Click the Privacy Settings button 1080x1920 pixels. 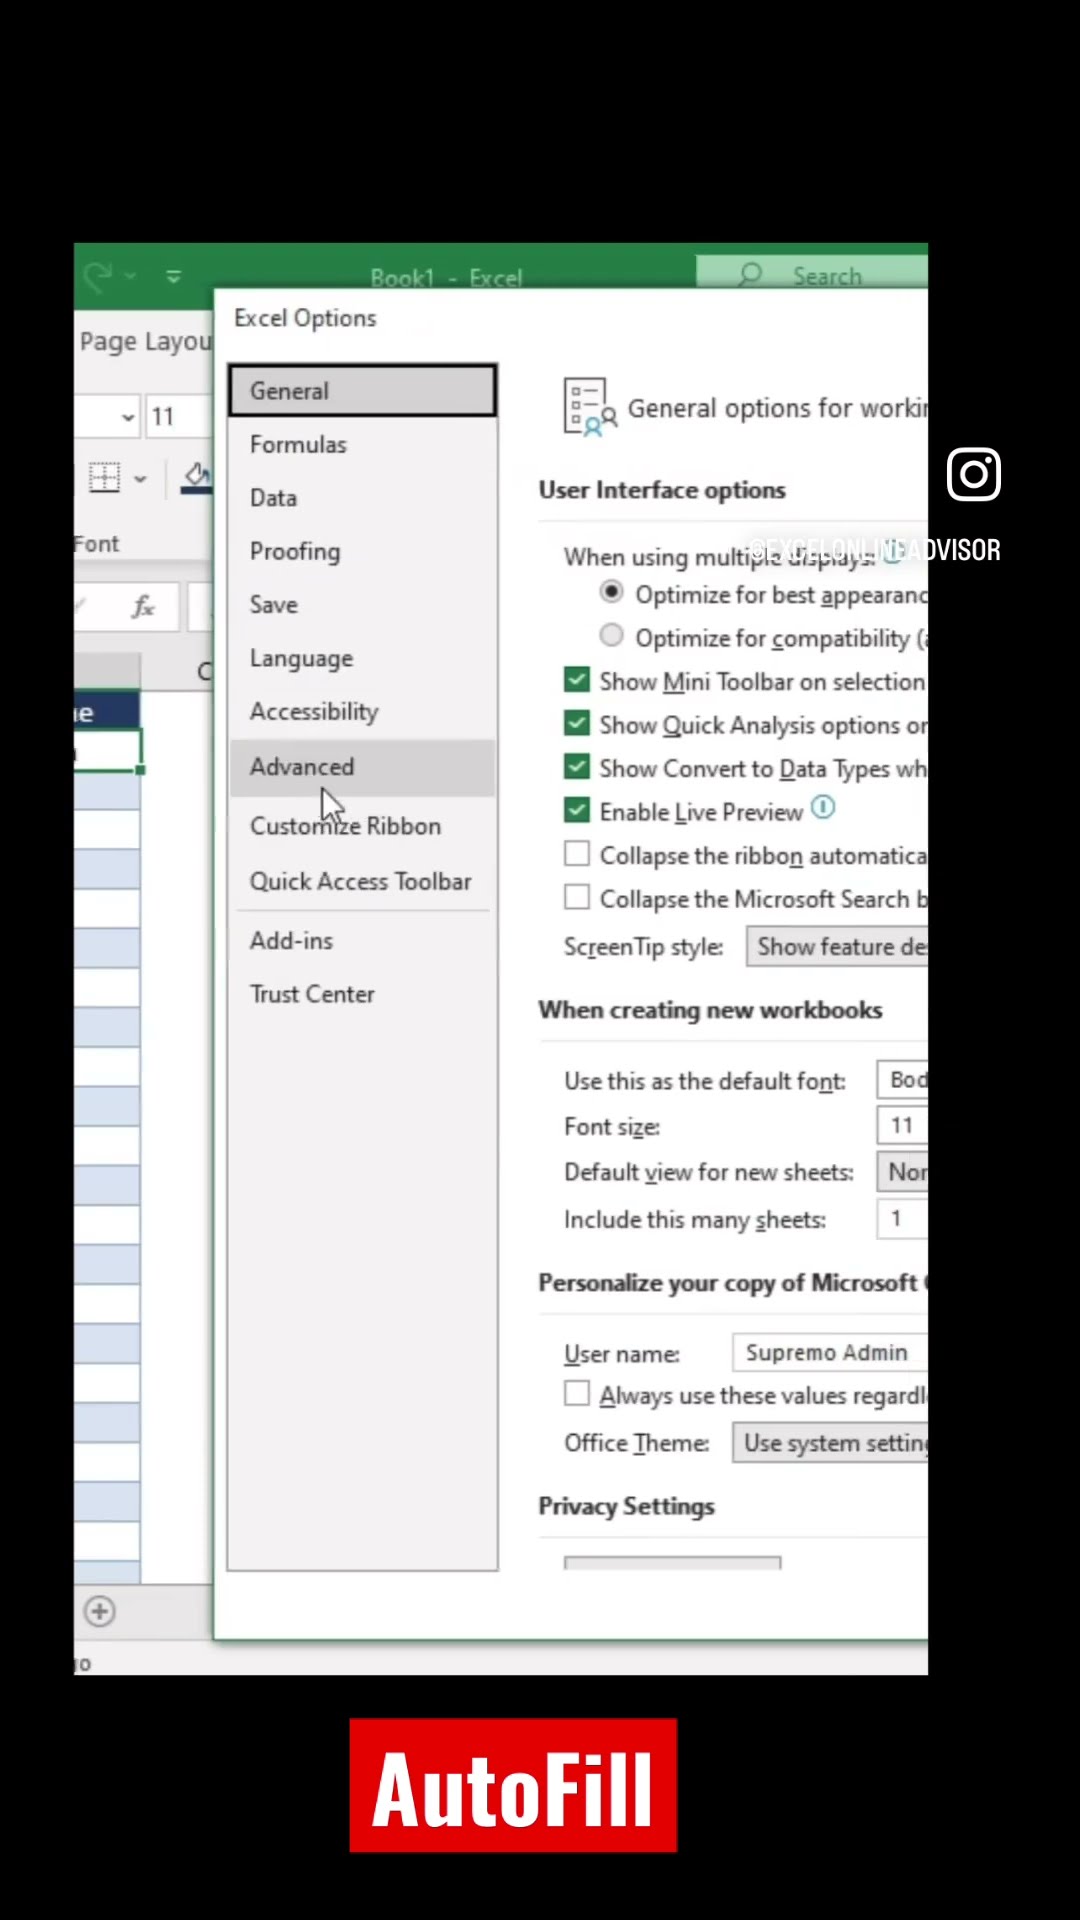coord(672,1563)
